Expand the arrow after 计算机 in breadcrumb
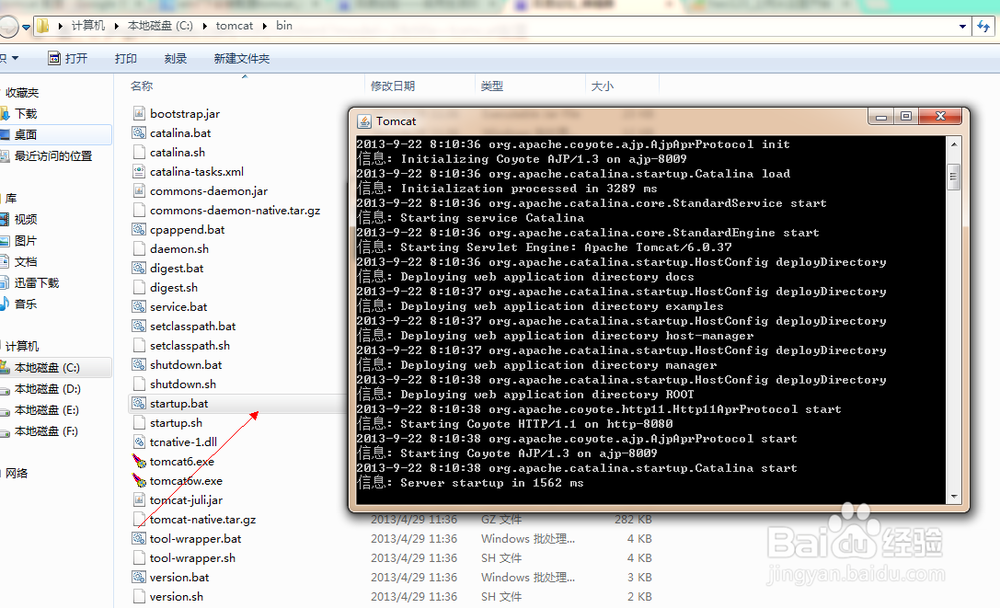 click(117, 26)
